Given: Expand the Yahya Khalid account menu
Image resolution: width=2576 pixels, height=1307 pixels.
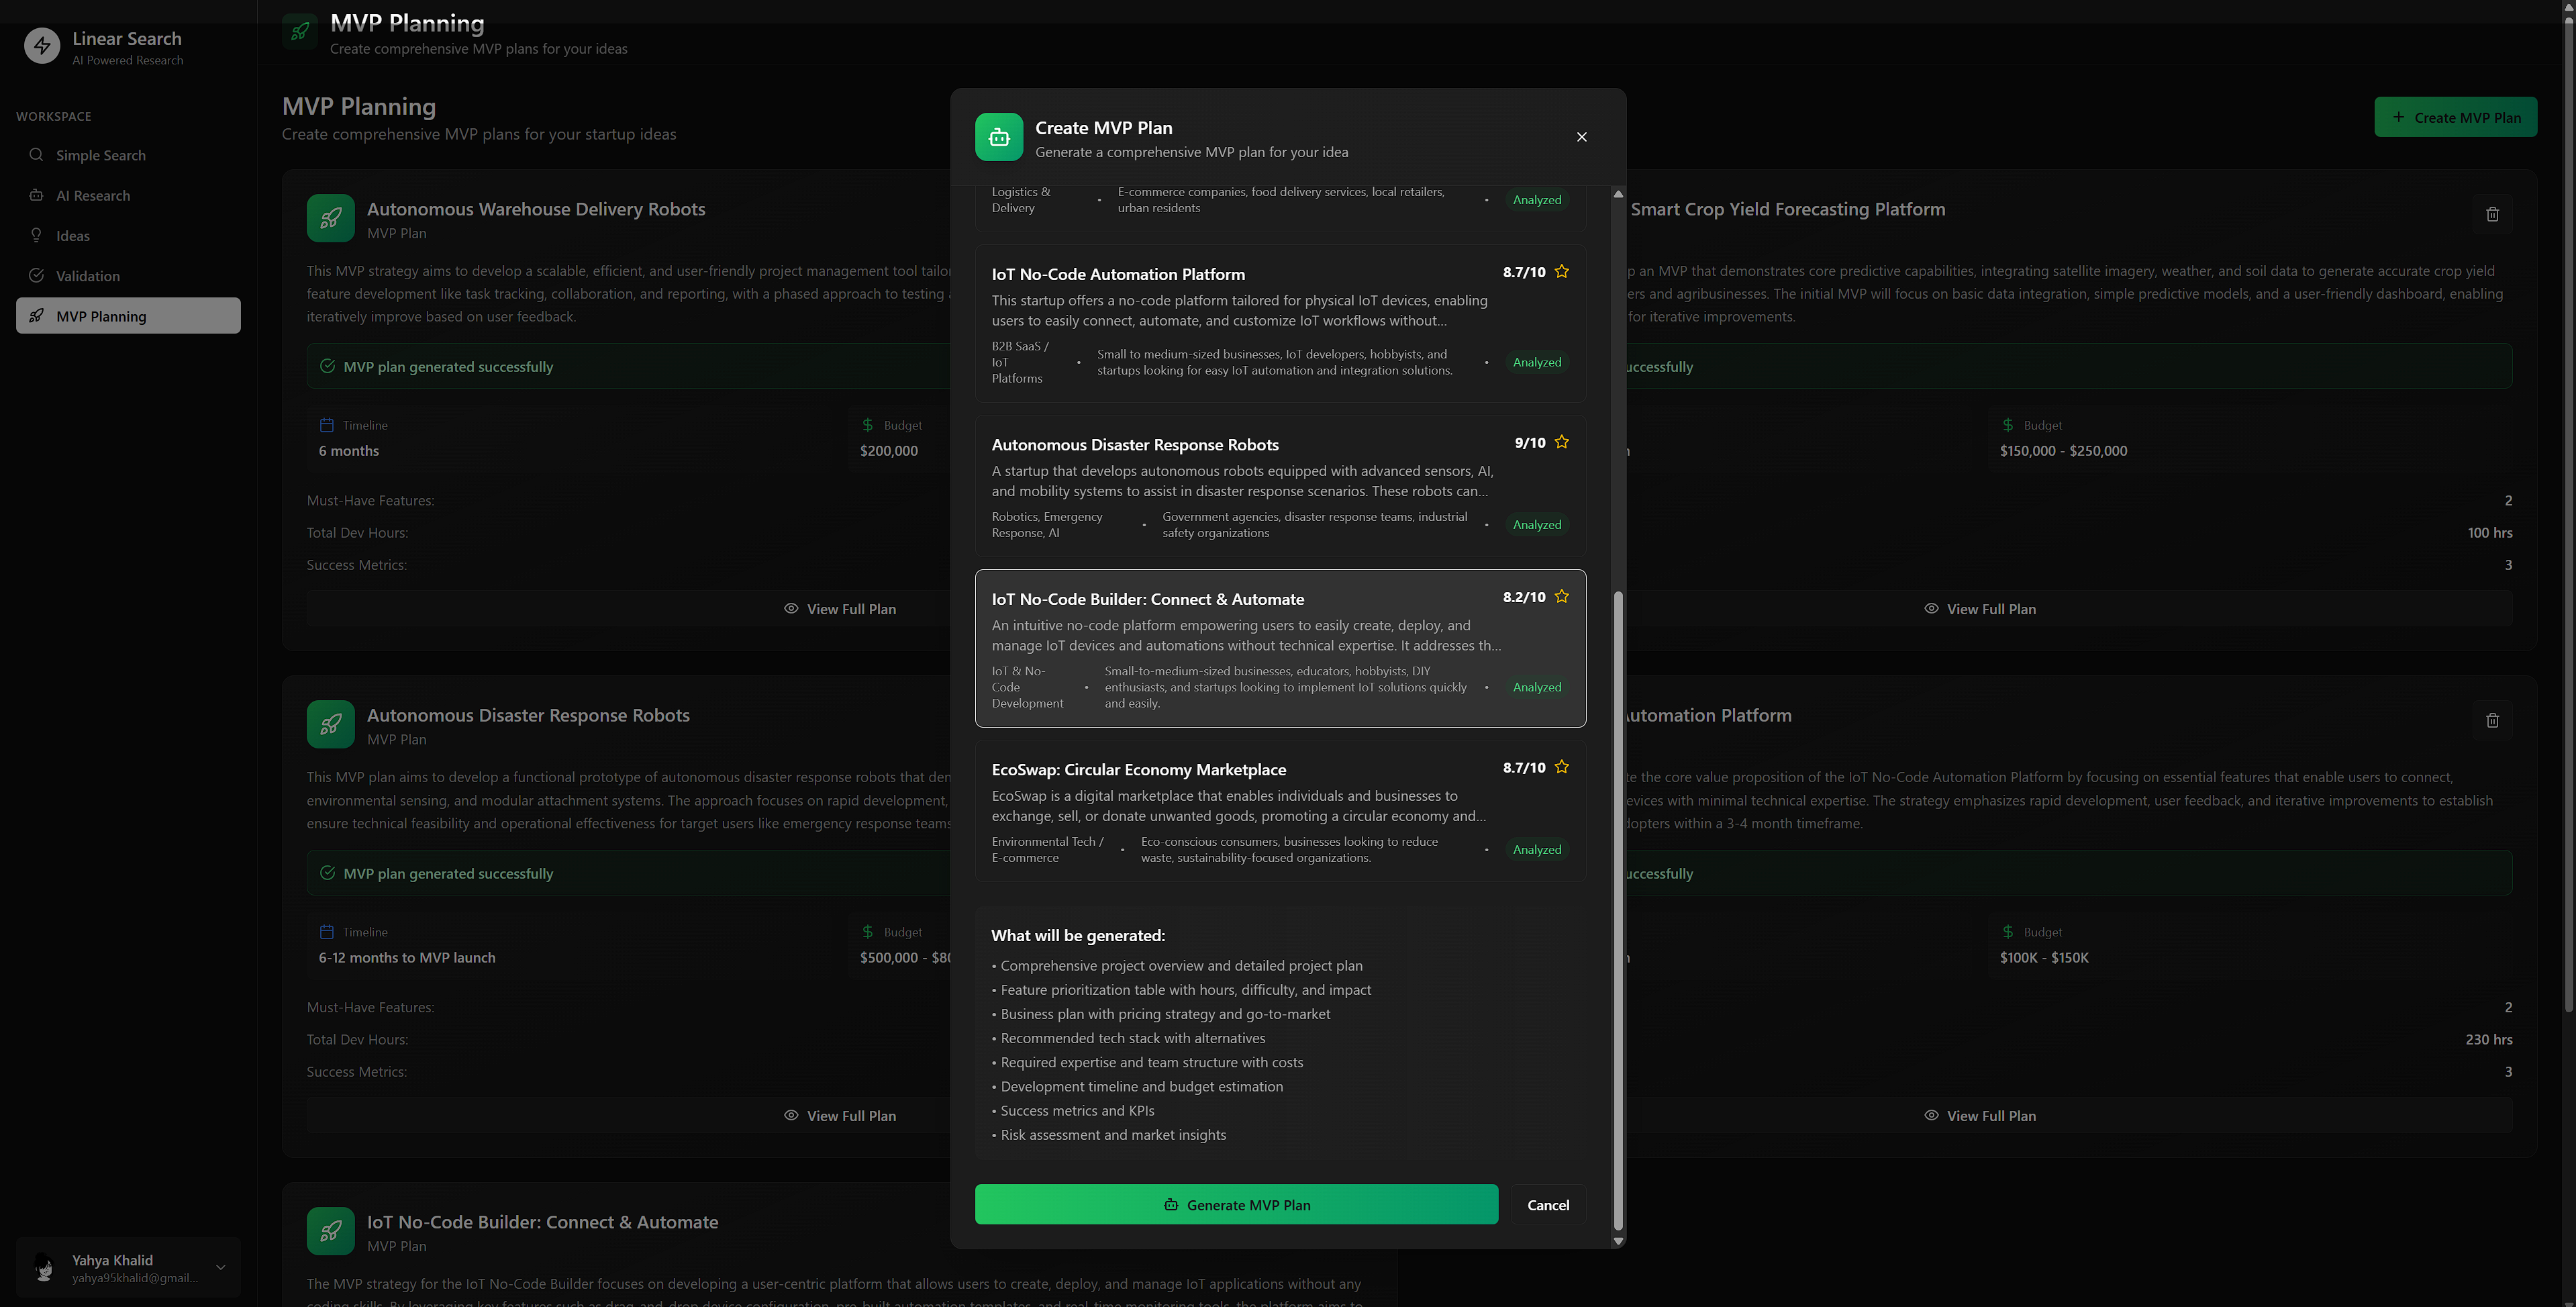Looking at the screenshot, I should point(220,1267).
